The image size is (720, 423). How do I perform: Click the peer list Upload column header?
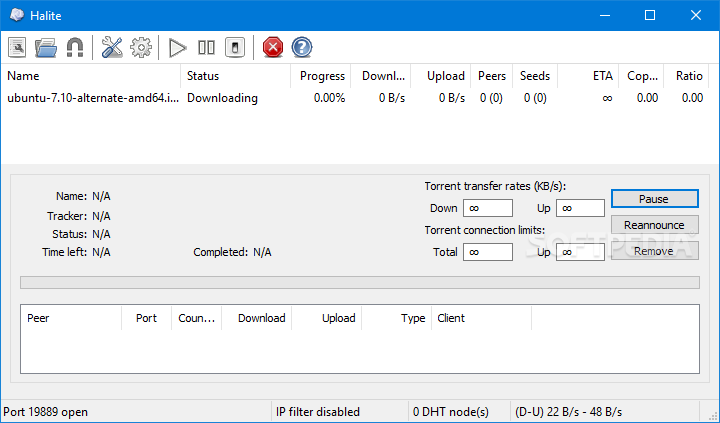[326, 318]
